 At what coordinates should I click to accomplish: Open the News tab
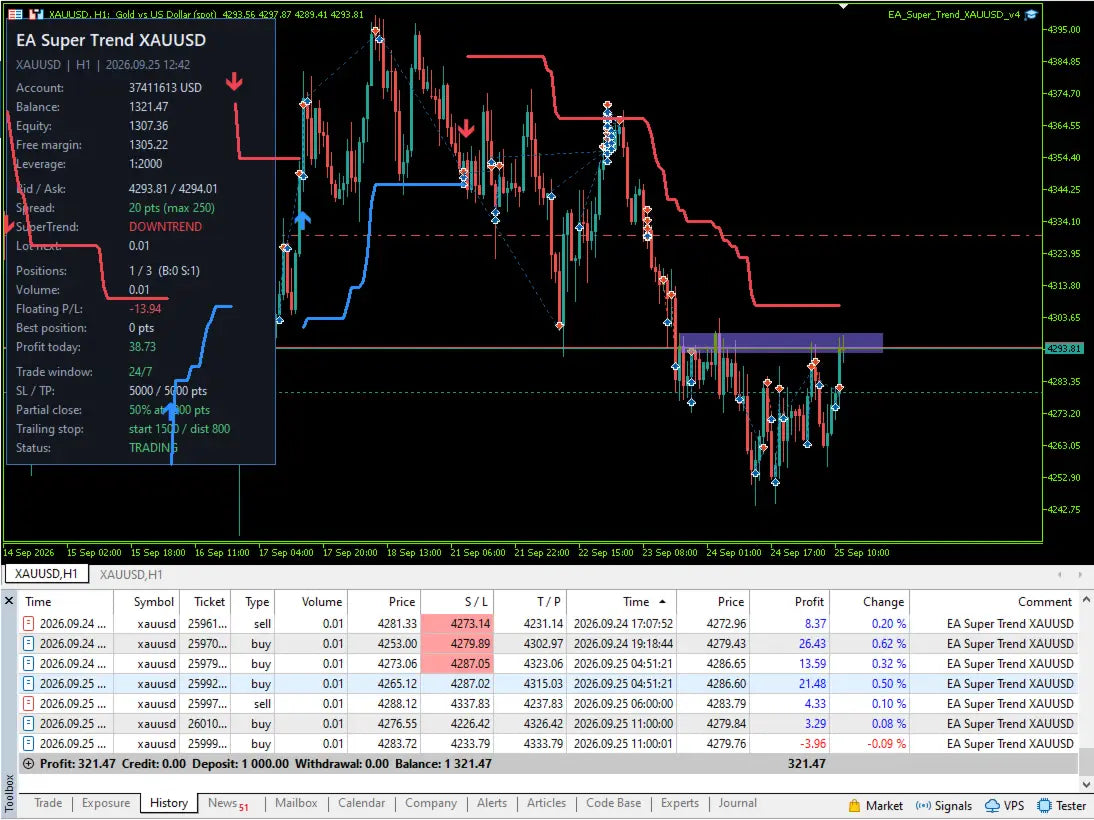[x=228, y=803]
